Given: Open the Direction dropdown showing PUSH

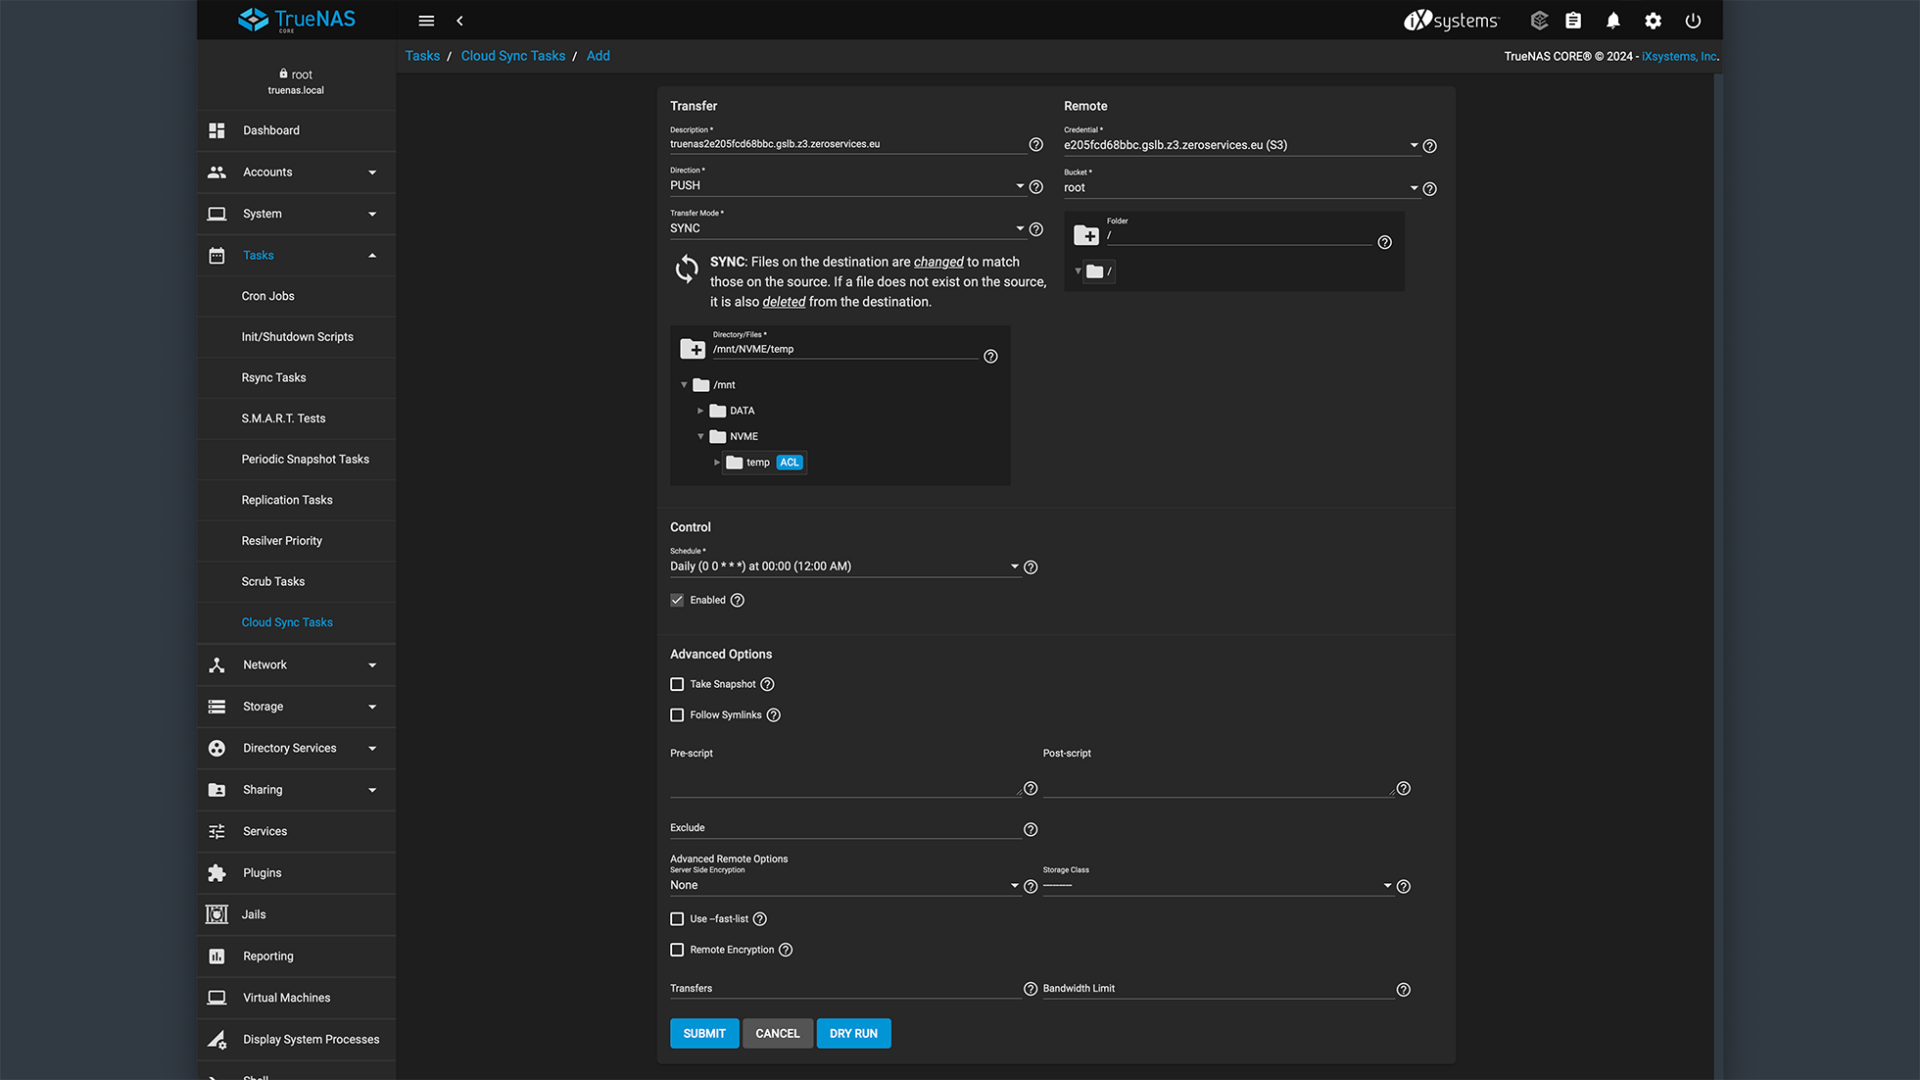Looking at the screenshot, I should click(1021, 186).
